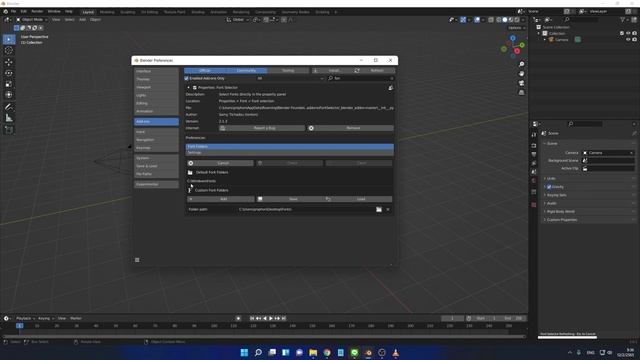Open the Render properties tab icon
Screen dimensions: 640x360
(x=534, y=145)
